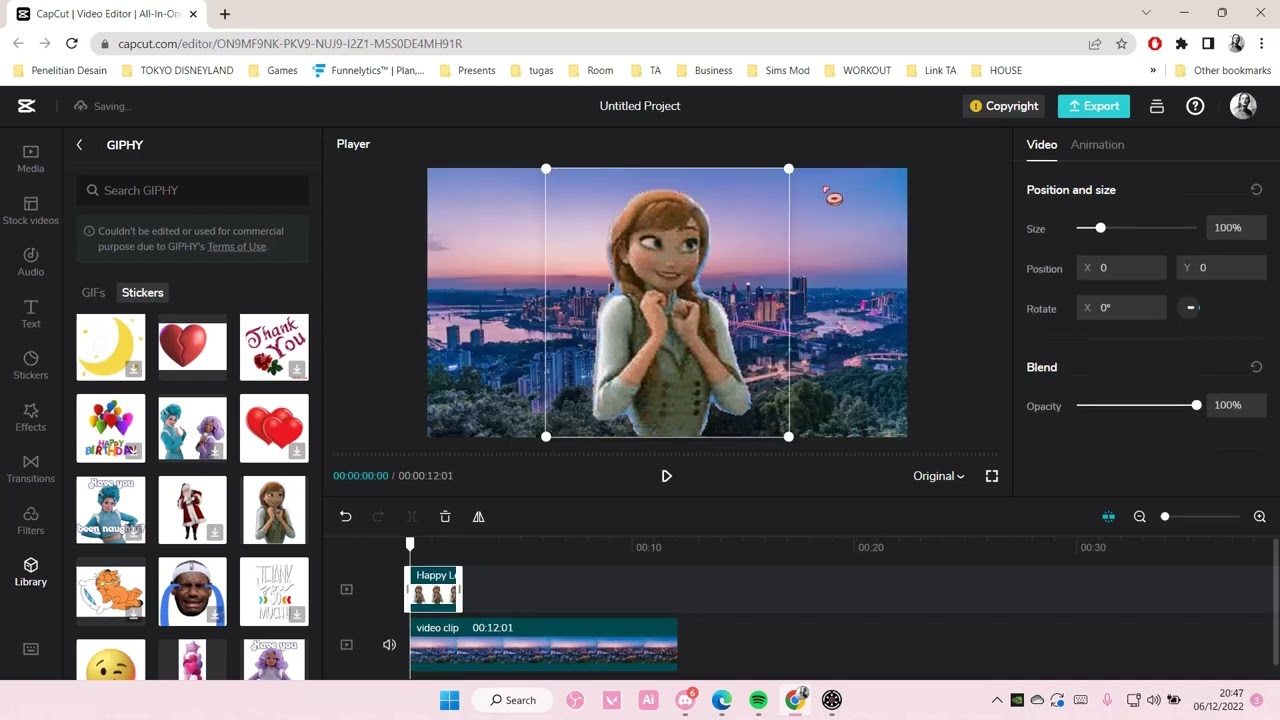Mute the video clip track
Image resolution: width=1280 pixels, height=720 pixels.
tap(389, 645)
